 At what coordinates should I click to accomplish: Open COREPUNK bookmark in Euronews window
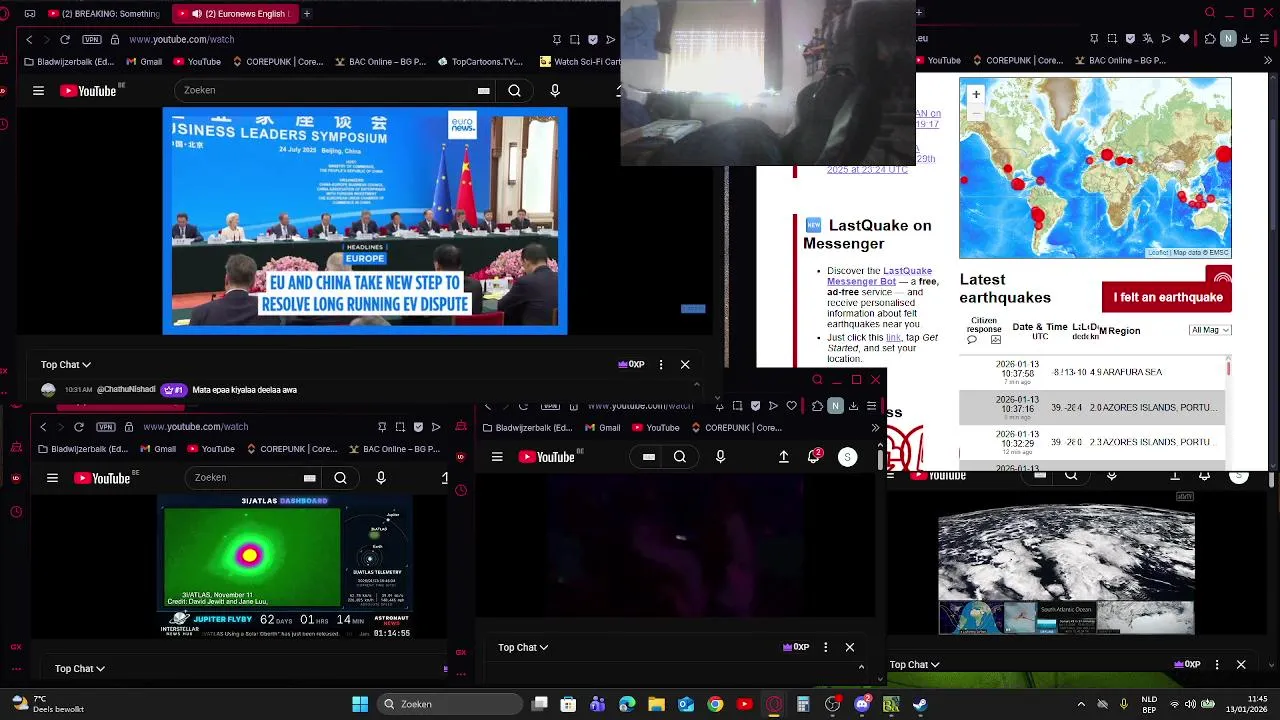pos(277,62)
